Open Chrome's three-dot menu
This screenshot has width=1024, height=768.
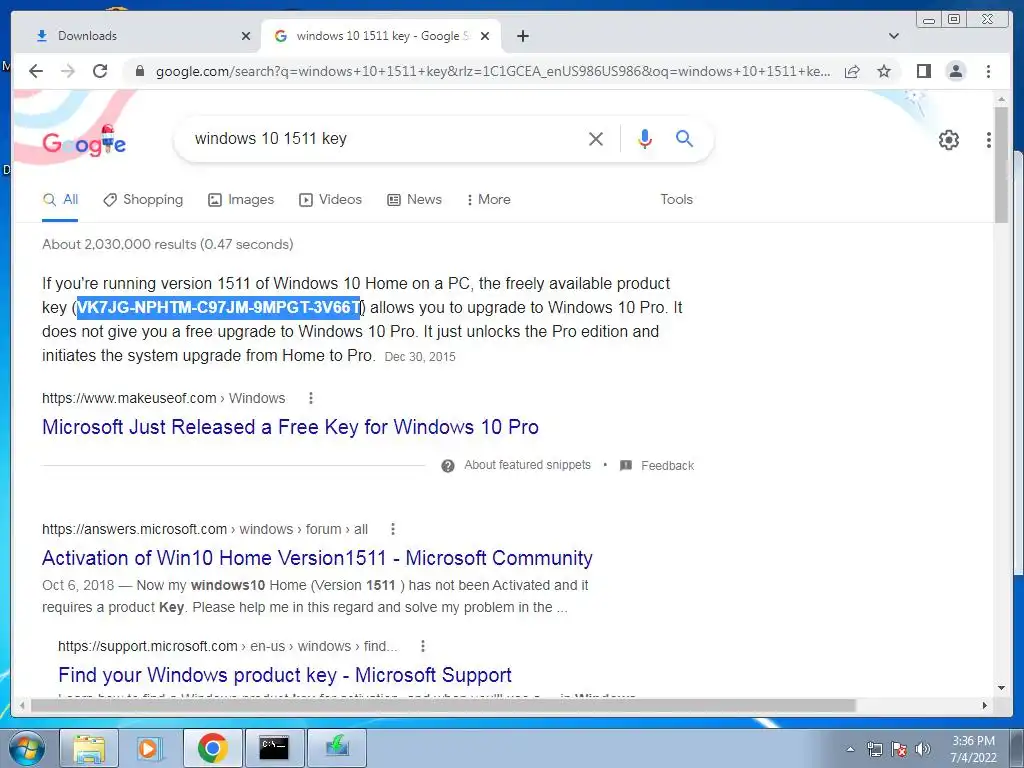point(988,71)
